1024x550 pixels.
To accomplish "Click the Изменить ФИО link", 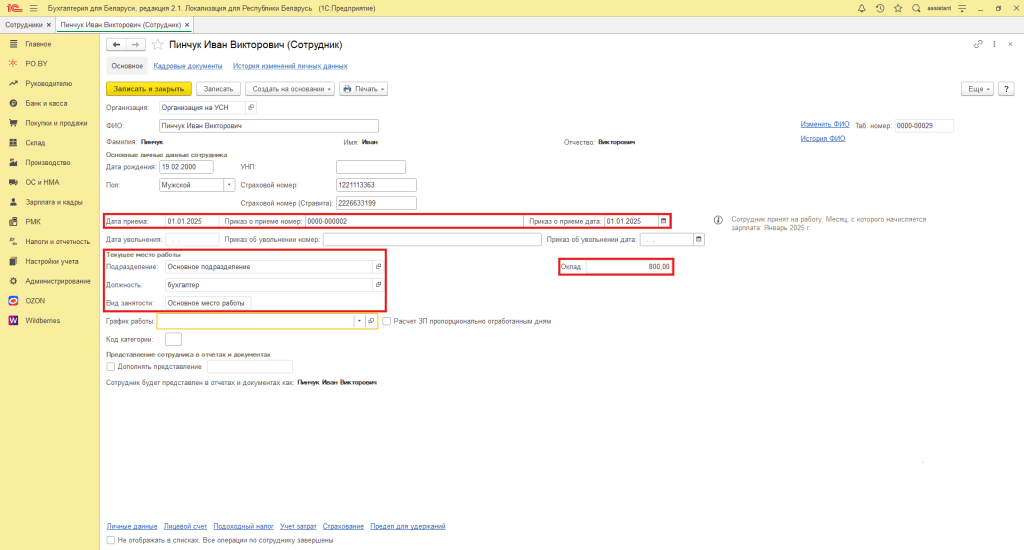I will point(825,124).
